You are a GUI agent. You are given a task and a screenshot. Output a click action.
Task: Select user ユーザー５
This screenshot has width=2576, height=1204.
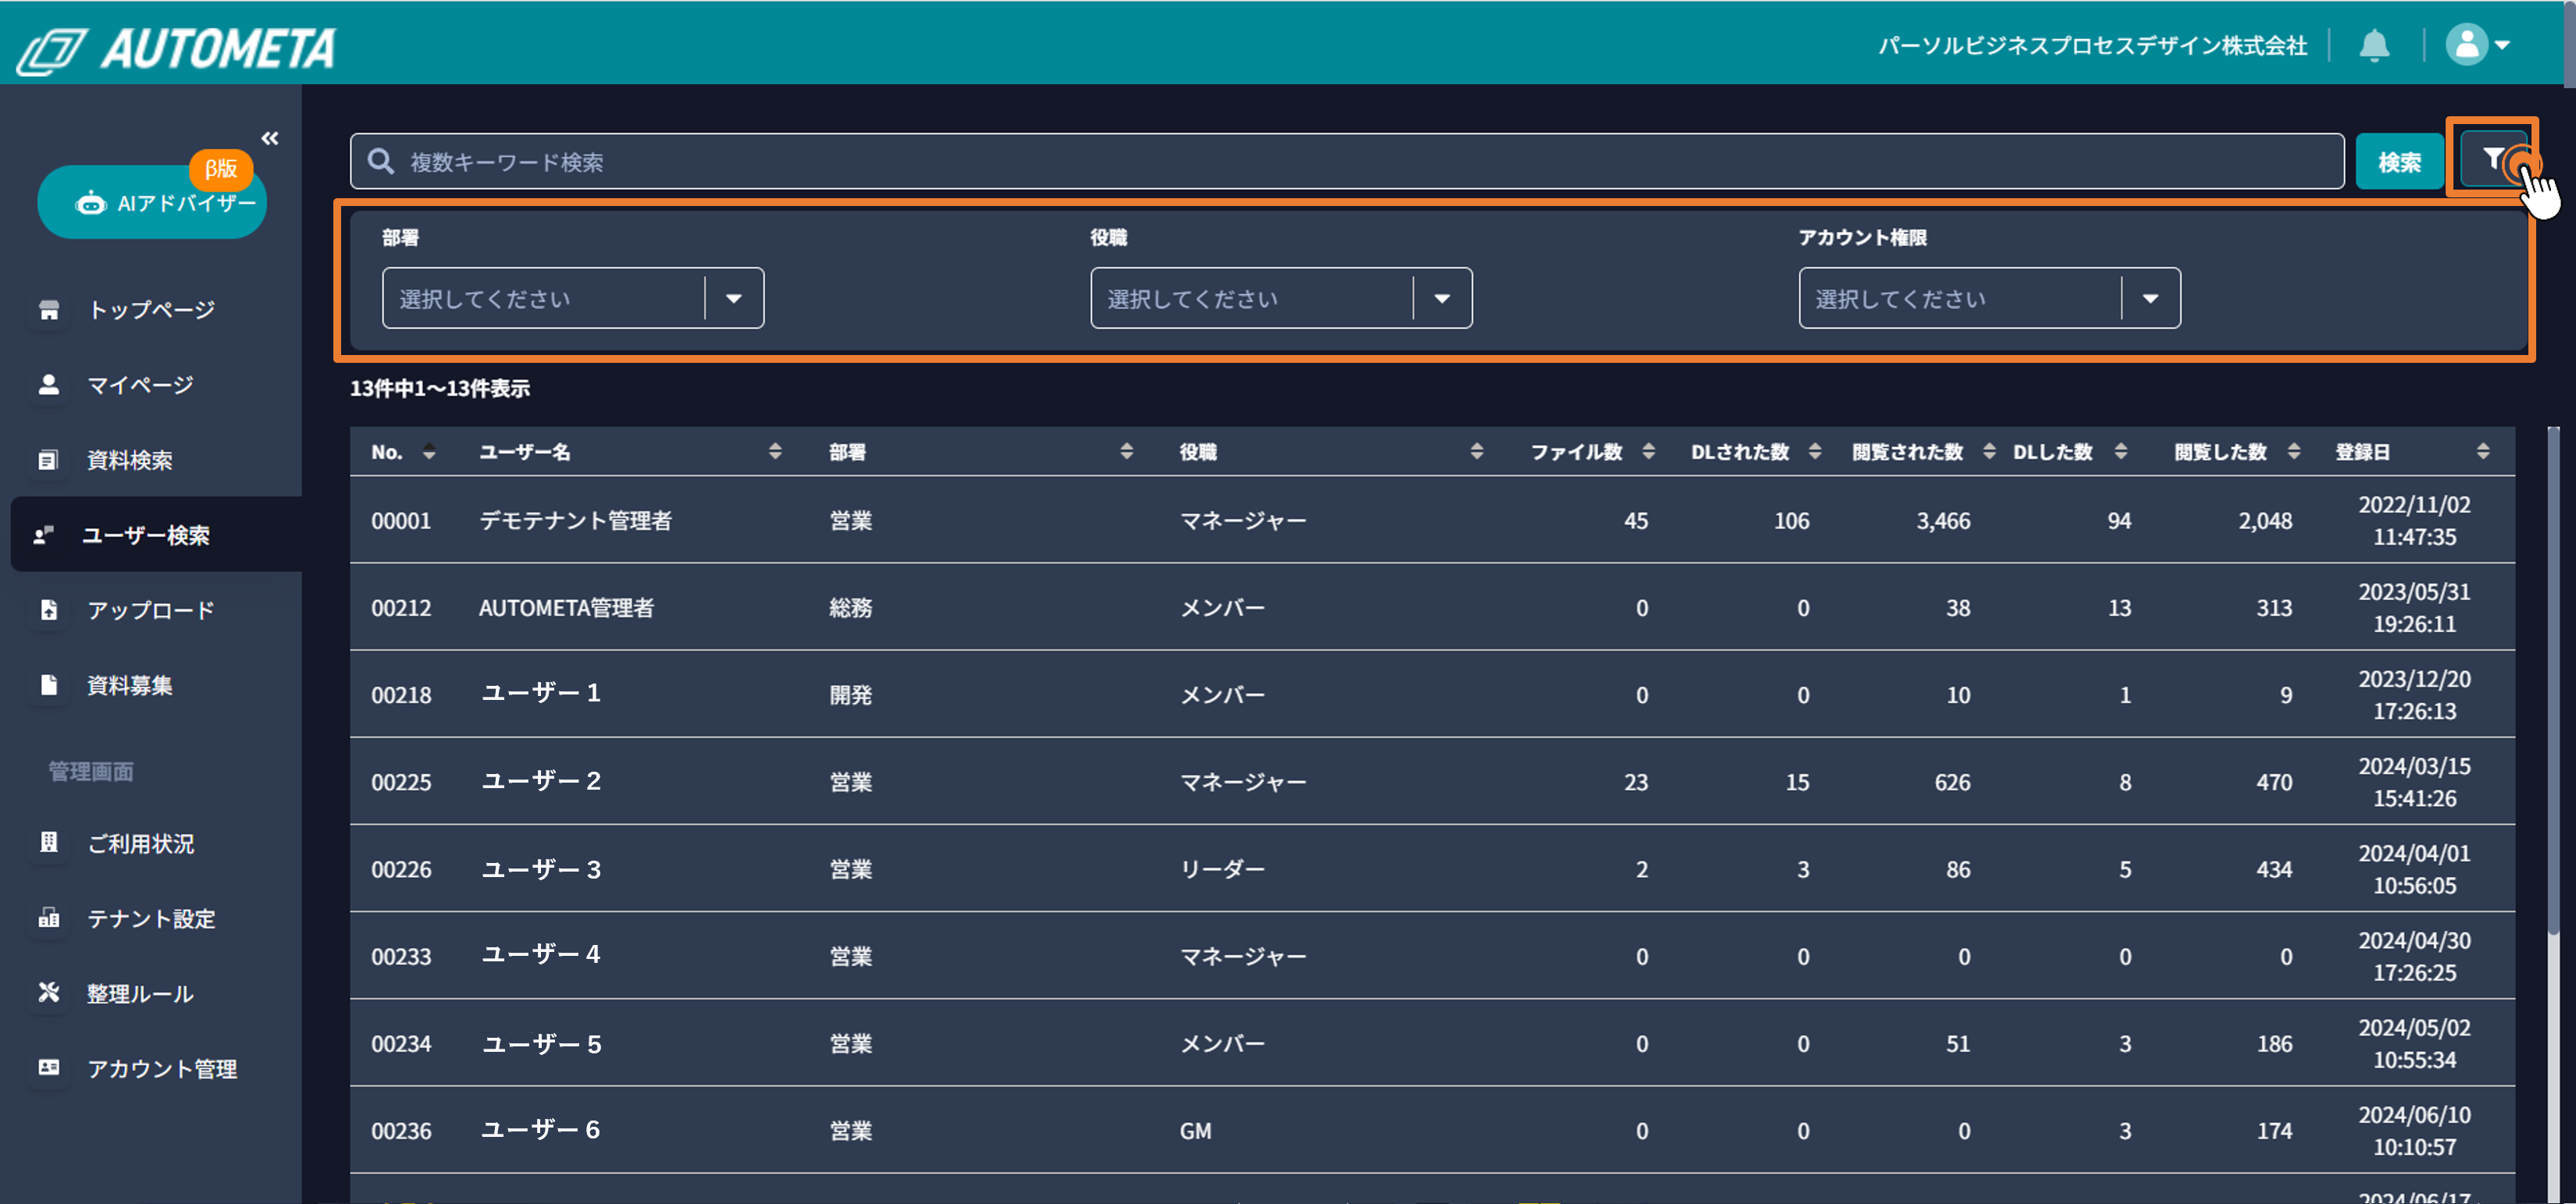tap(541, 1044)
